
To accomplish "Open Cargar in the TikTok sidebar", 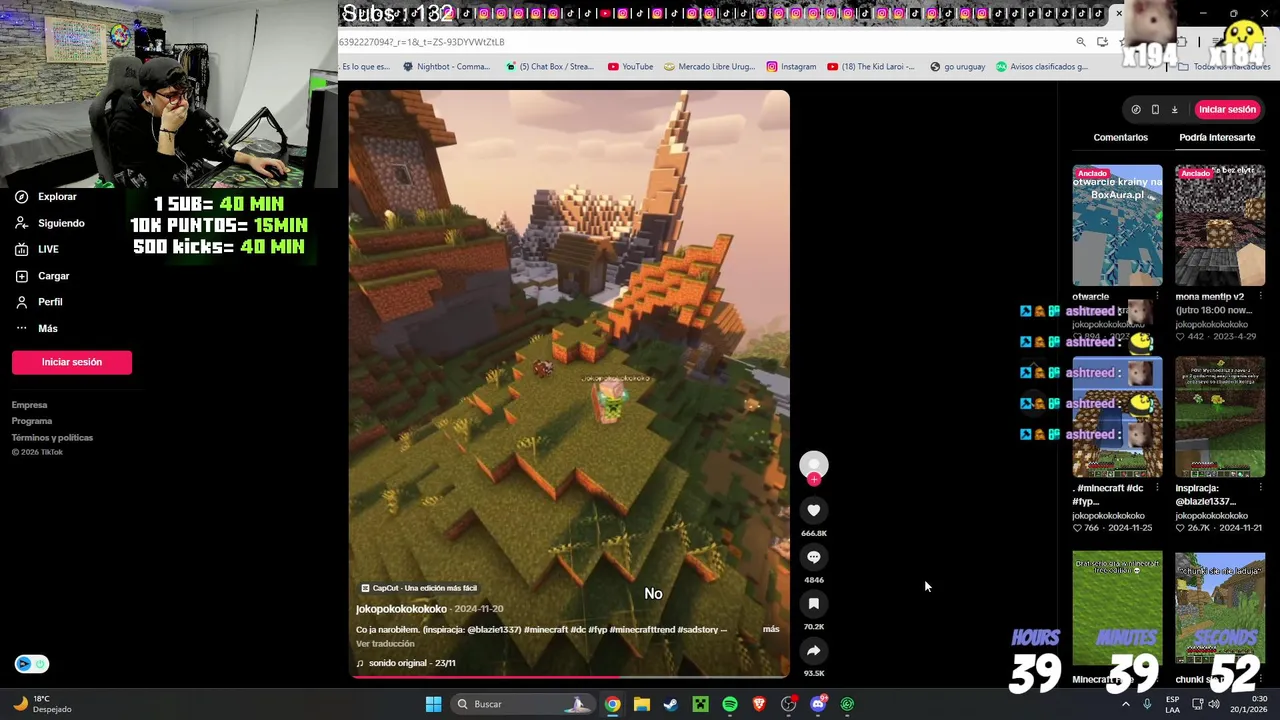I will (42, 276).
